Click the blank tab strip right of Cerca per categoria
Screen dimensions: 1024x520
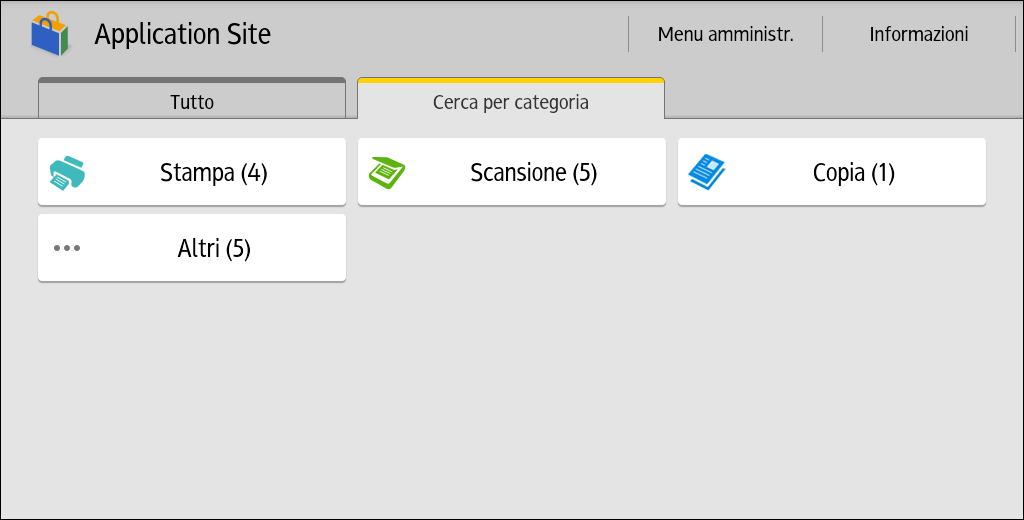click(x=840, y=101)
